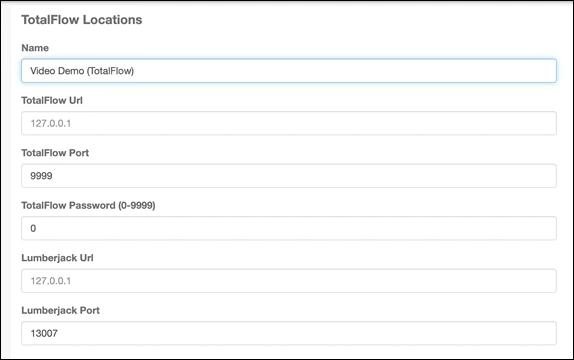Select the TotalFlow Port input box
This screenshot has height=360, width=574.
289,176
